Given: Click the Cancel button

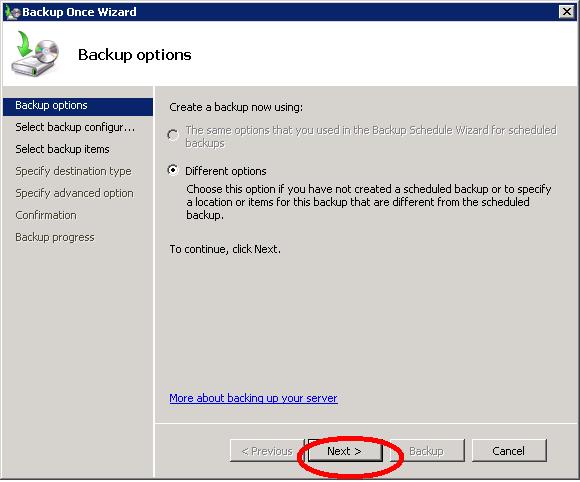Looking at the screenshot, I should (x=509, y=451).
